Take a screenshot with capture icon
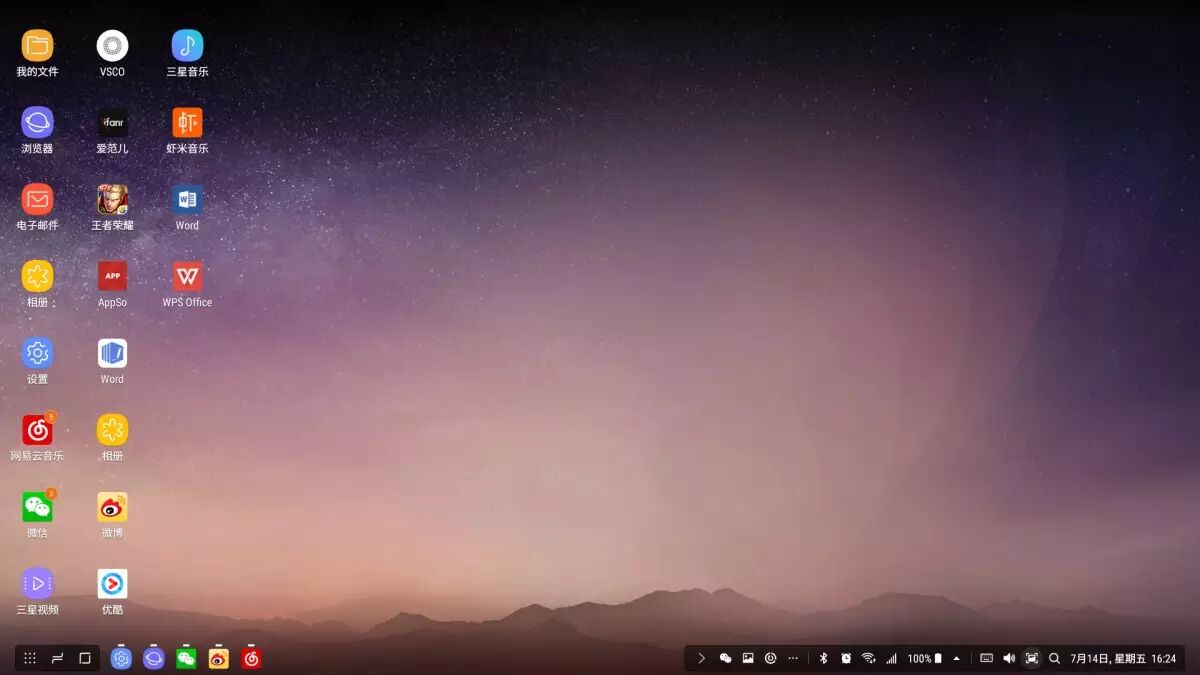1200x675 pixels. [x=1032, y=658]
